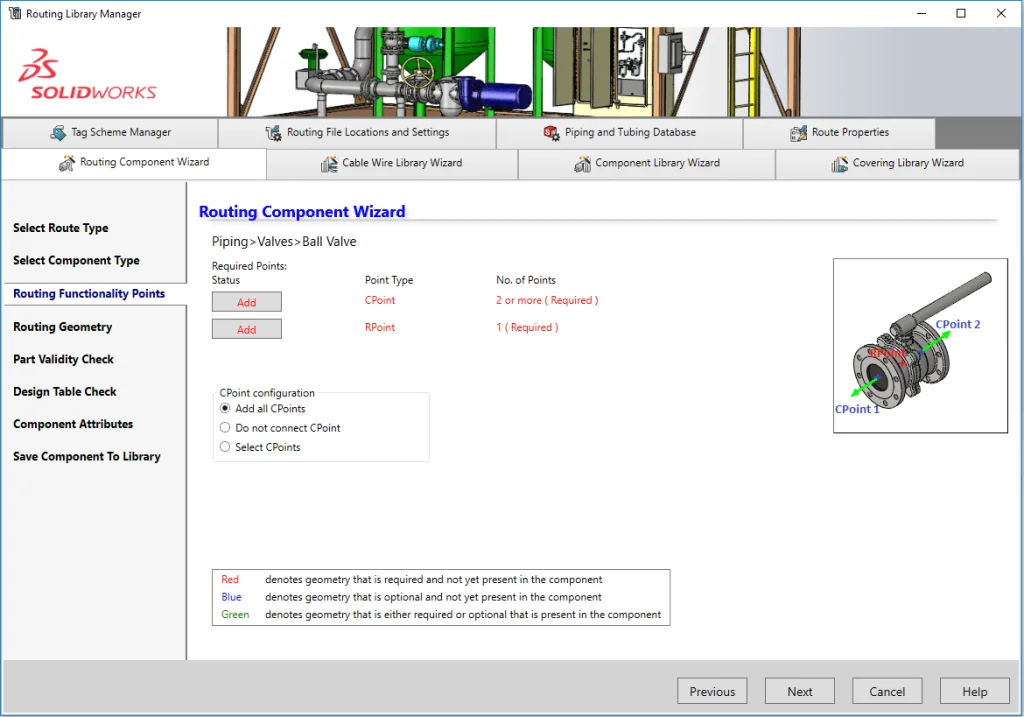The image size is (1024, 717).
Task: Click the Cable Wire Library Wizard icon
Action: coord(329,164)
